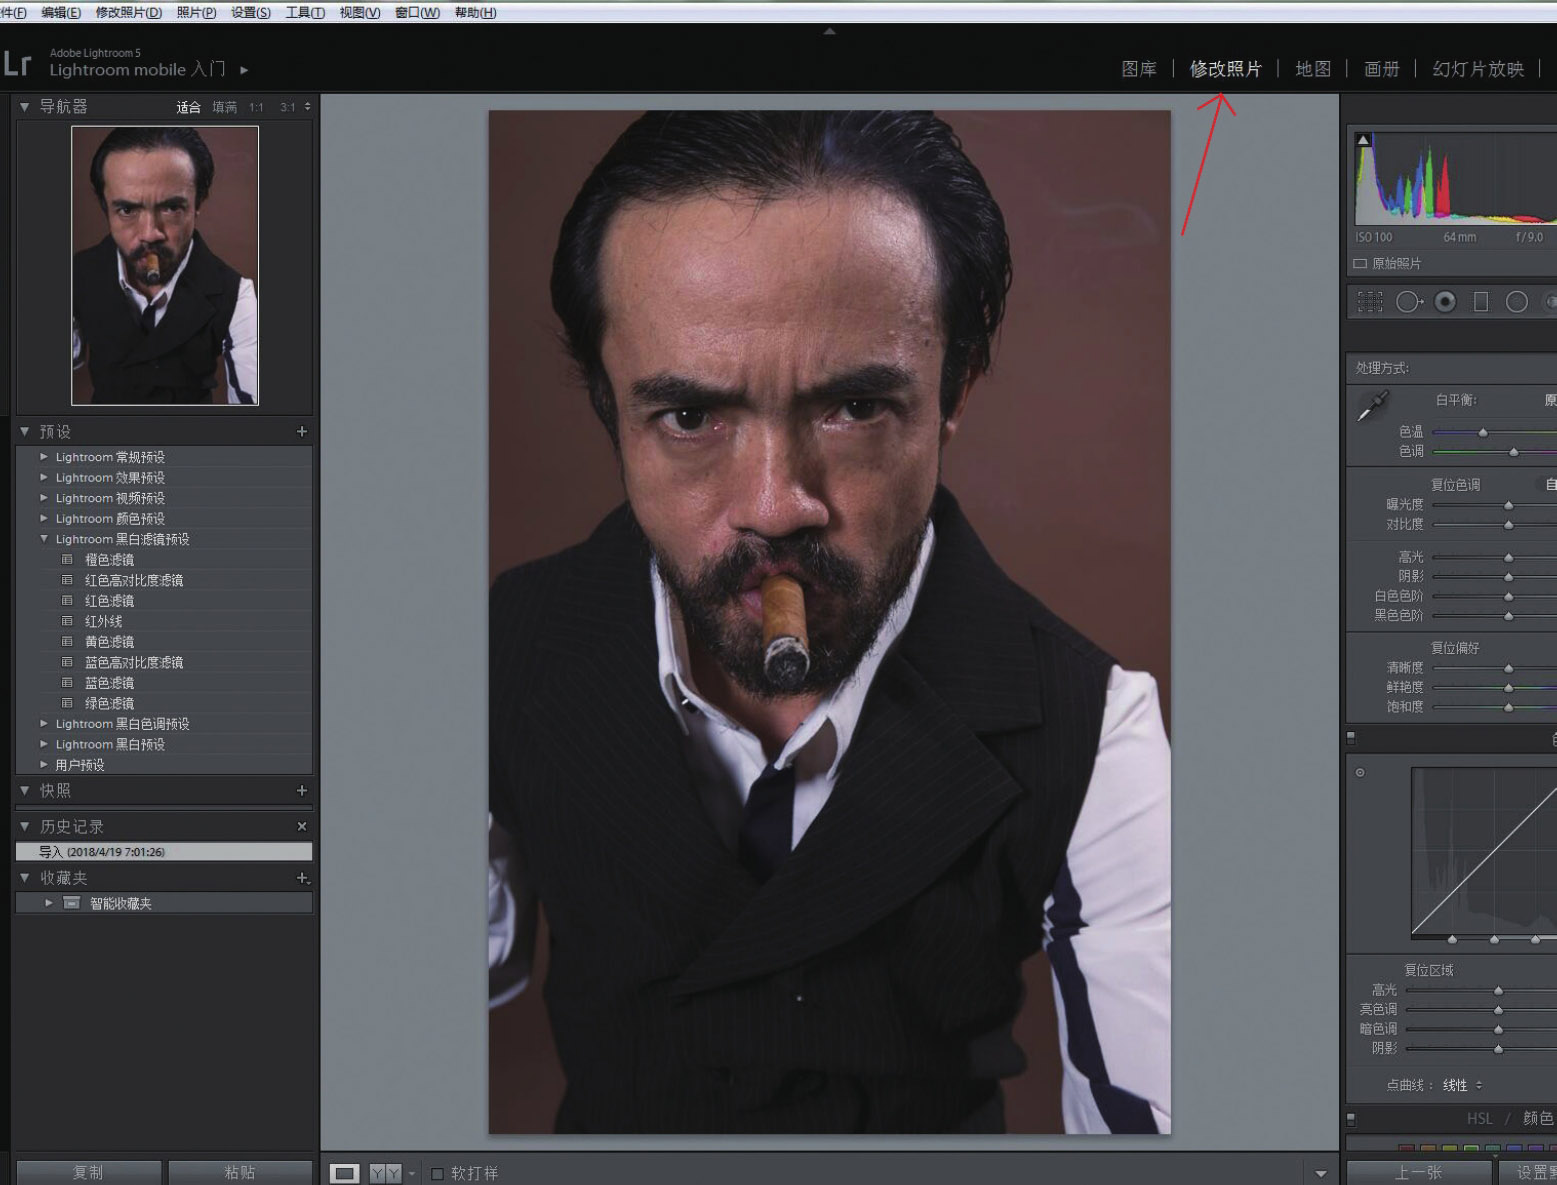Activate the Red Eye Correction tool
Screen dimensions: 1557x1185
[x=1445, y=301]
